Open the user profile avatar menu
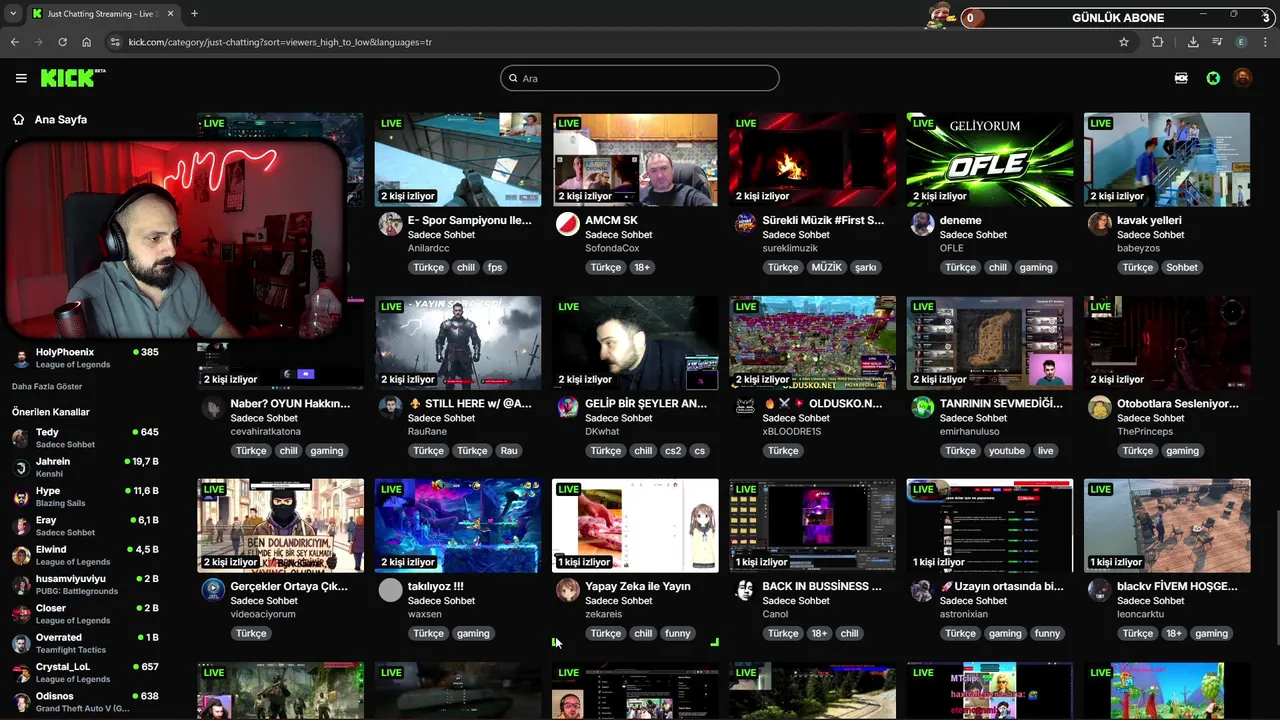1280x720 pixels. (x=1242, y=78)
